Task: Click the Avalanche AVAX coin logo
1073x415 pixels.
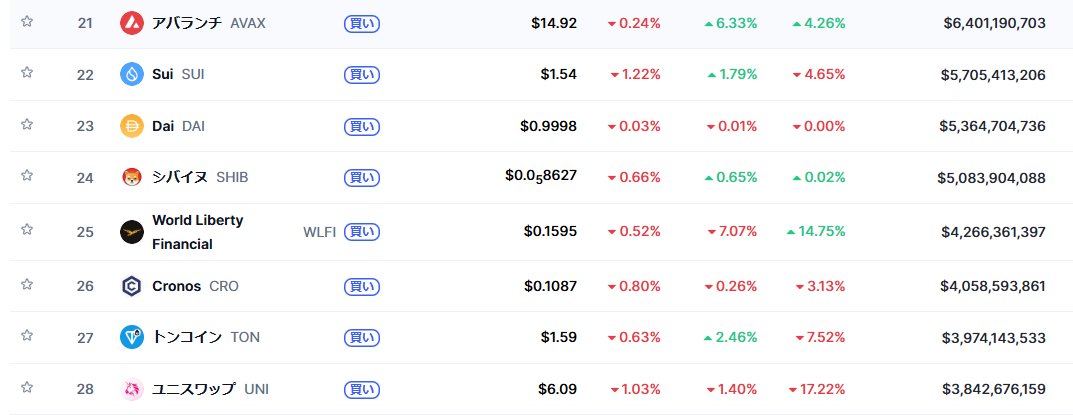Action: pos(132,22)
